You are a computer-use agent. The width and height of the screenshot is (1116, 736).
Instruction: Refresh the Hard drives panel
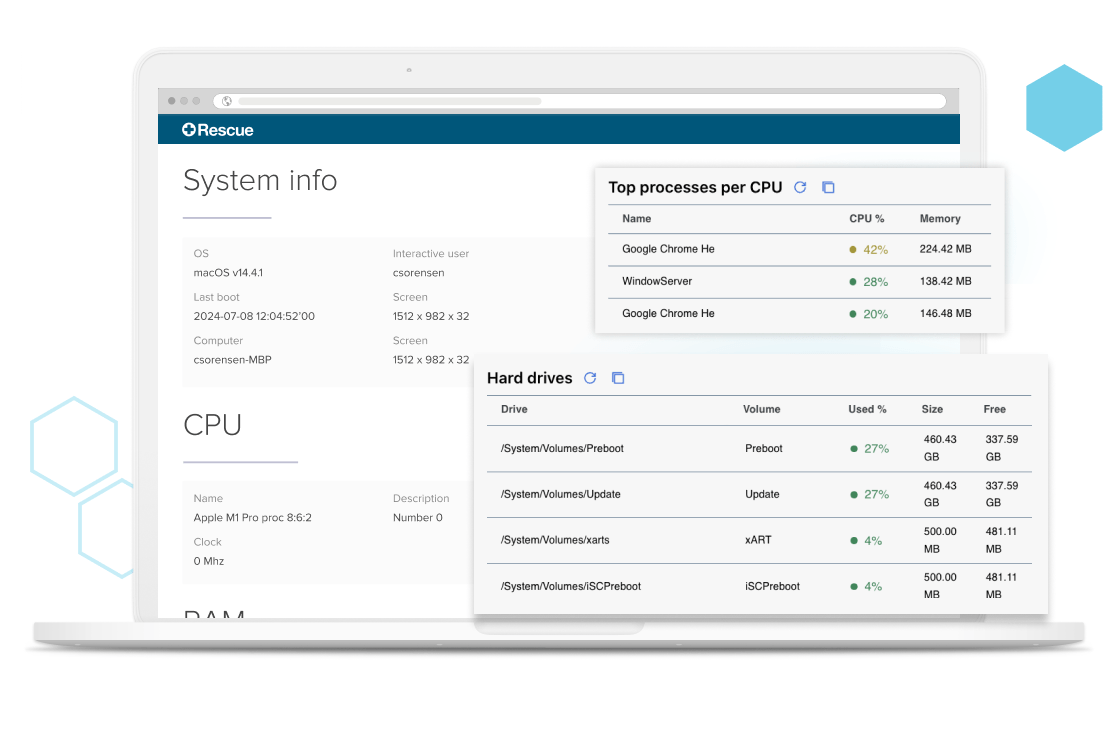pos(590,378)
